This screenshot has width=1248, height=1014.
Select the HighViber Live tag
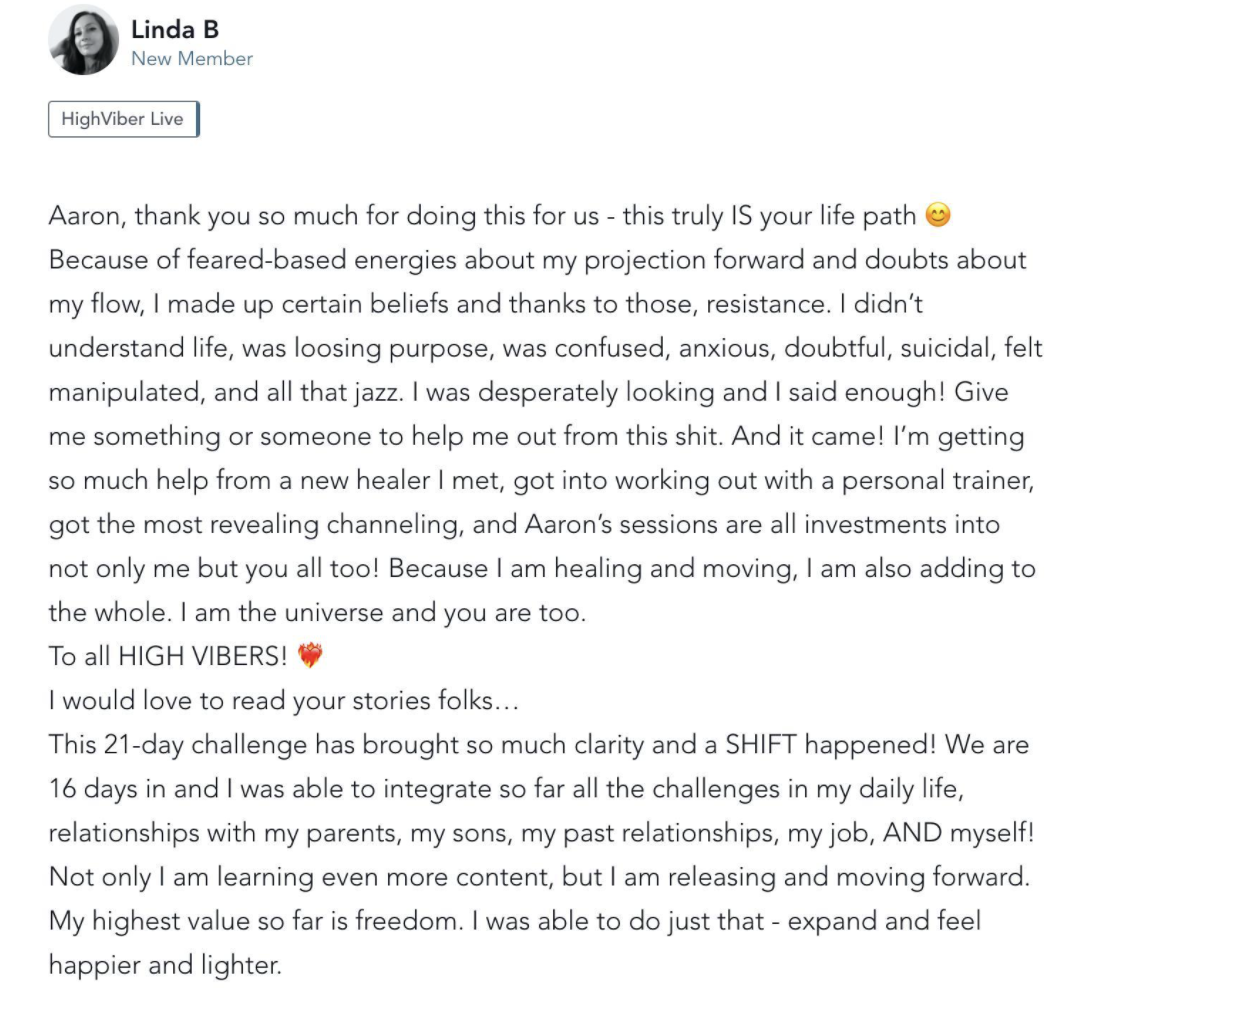pyautogui.click(x=123, y=119)
